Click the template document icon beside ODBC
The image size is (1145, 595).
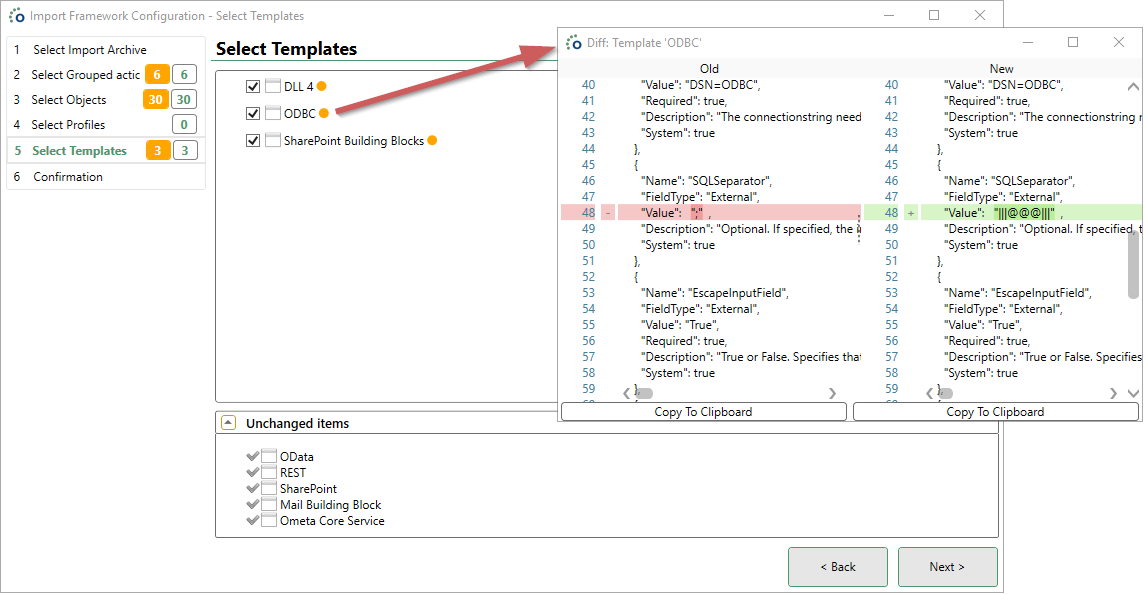[273, 113]
